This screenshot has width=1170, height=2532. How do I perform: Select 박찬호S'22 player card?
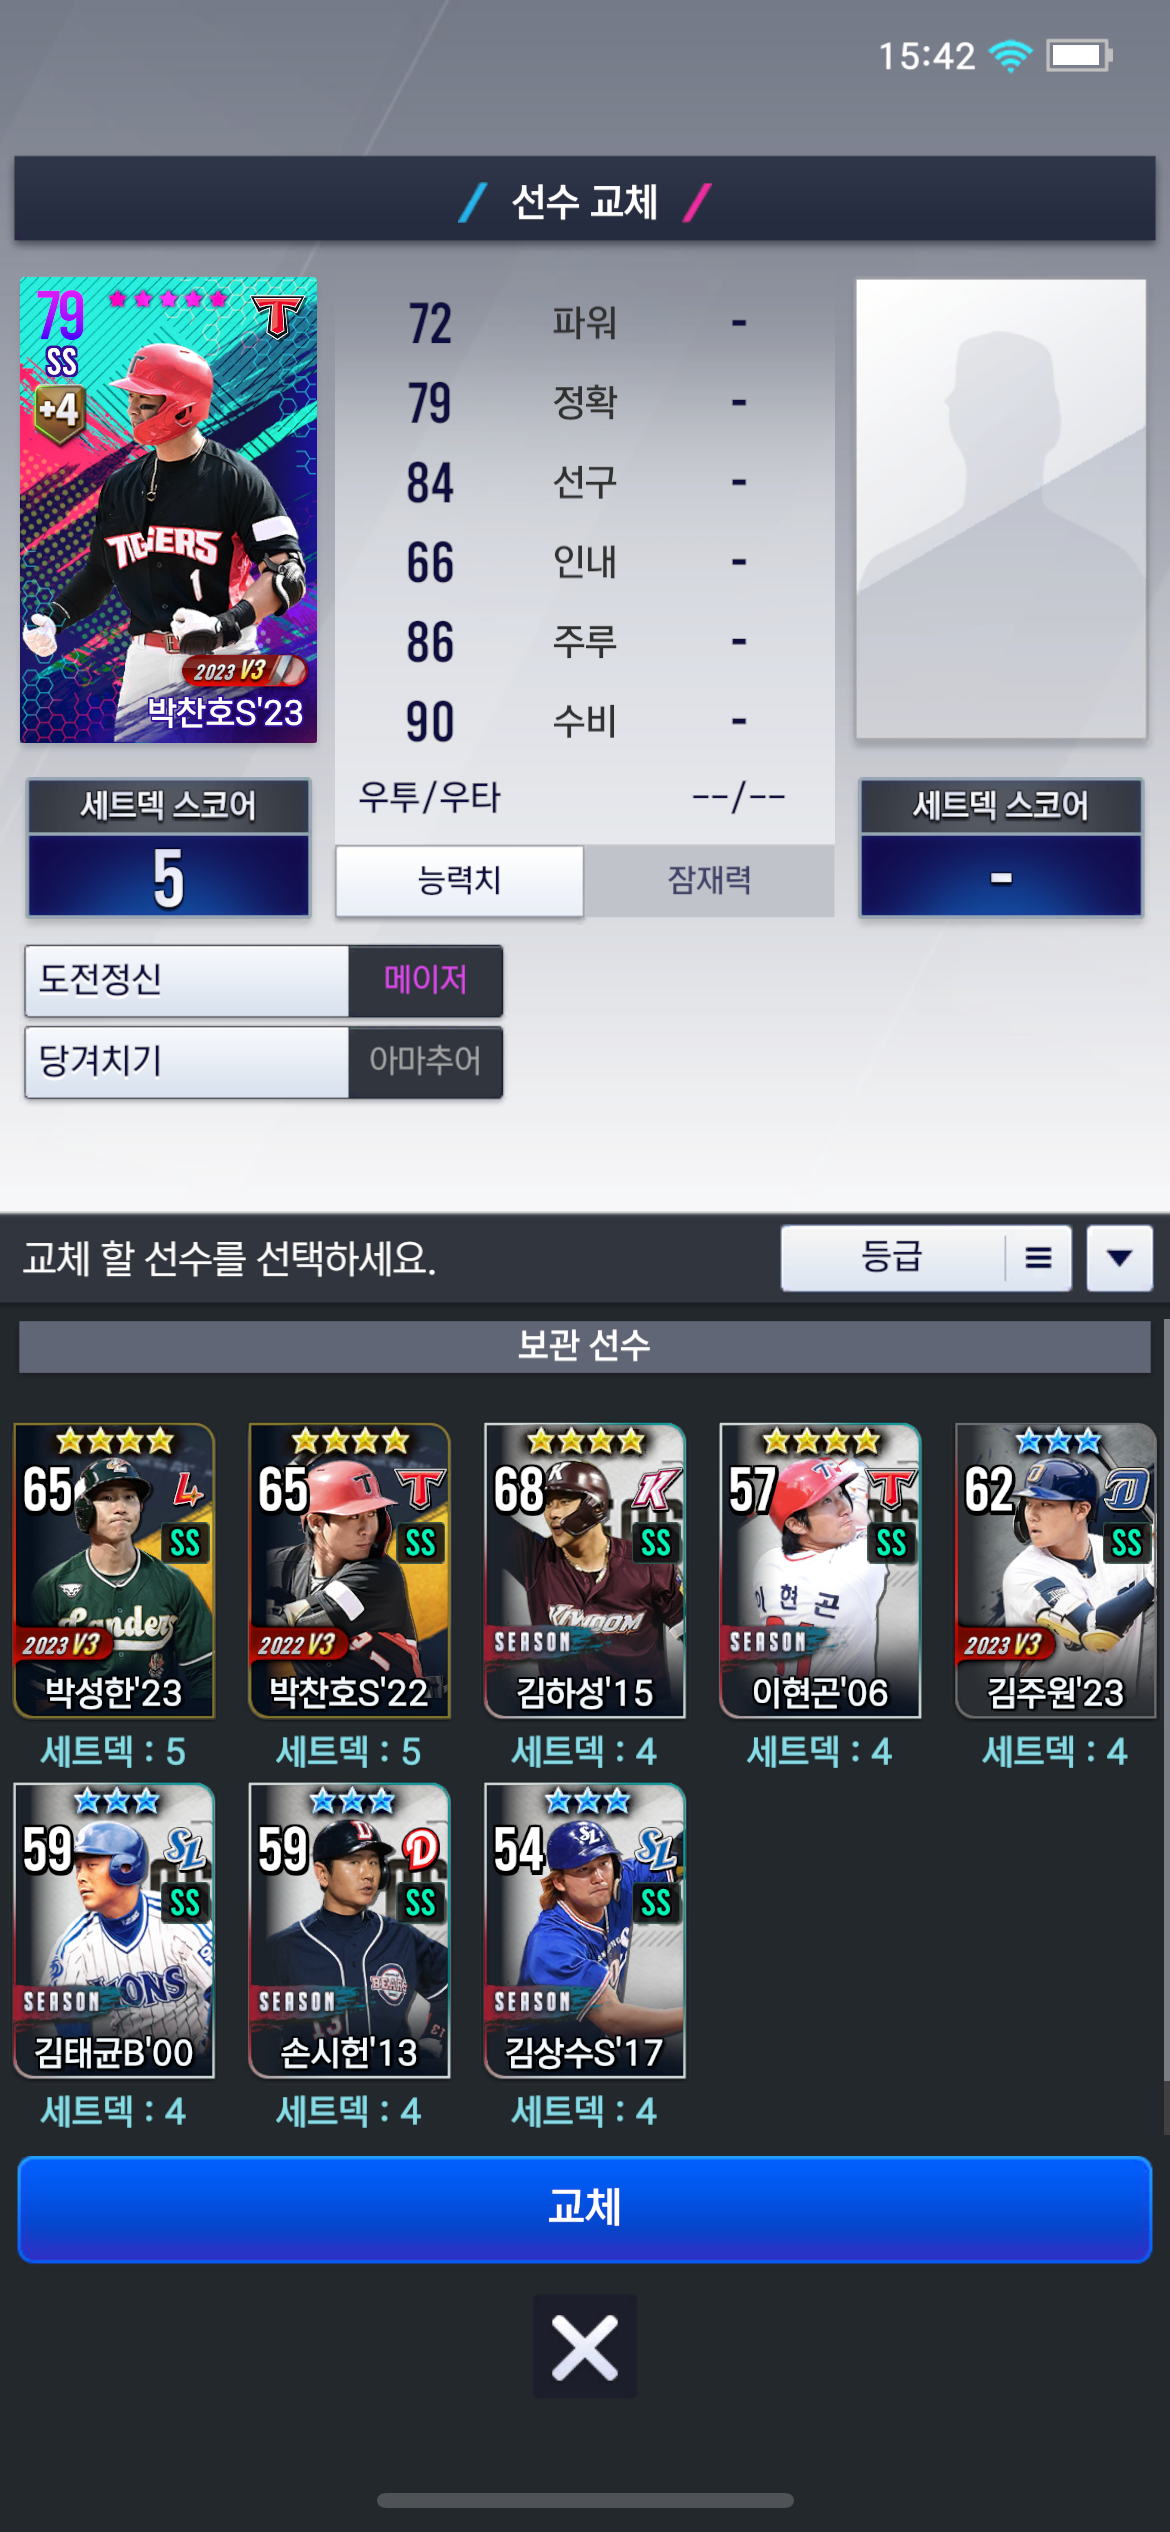[x=349, y=1571]
